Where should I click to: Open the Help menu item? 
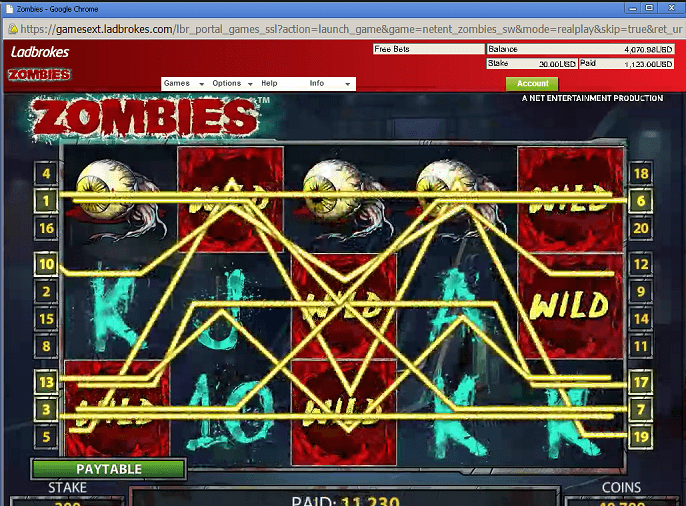(269, 83)
